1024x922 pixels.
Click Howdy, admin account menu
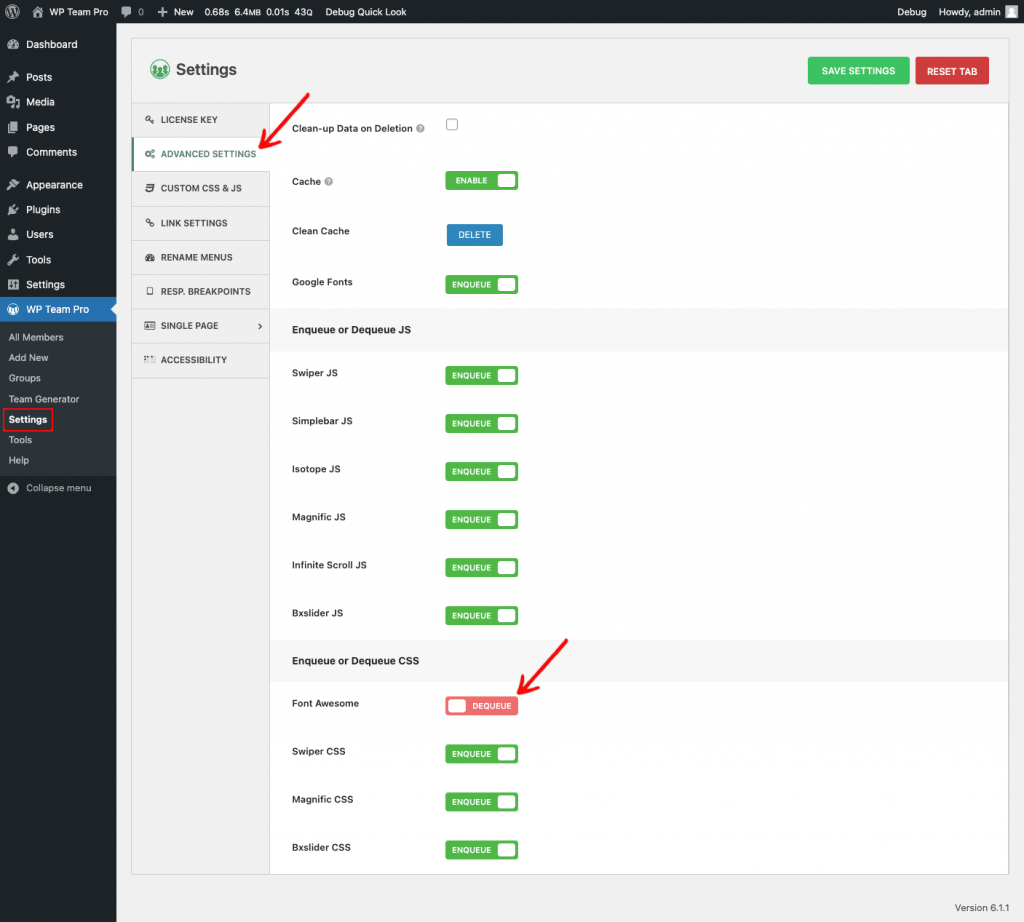[x=978, y=12]
